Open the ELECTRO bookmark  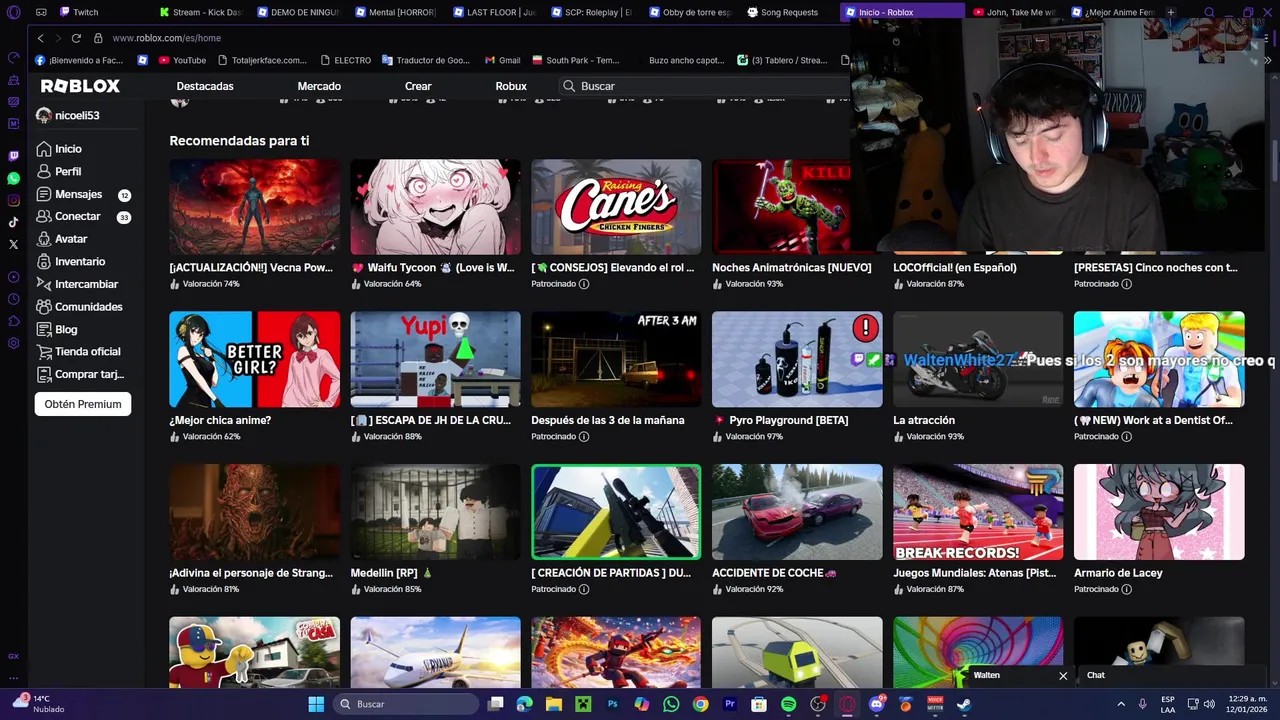coord(345,60)
